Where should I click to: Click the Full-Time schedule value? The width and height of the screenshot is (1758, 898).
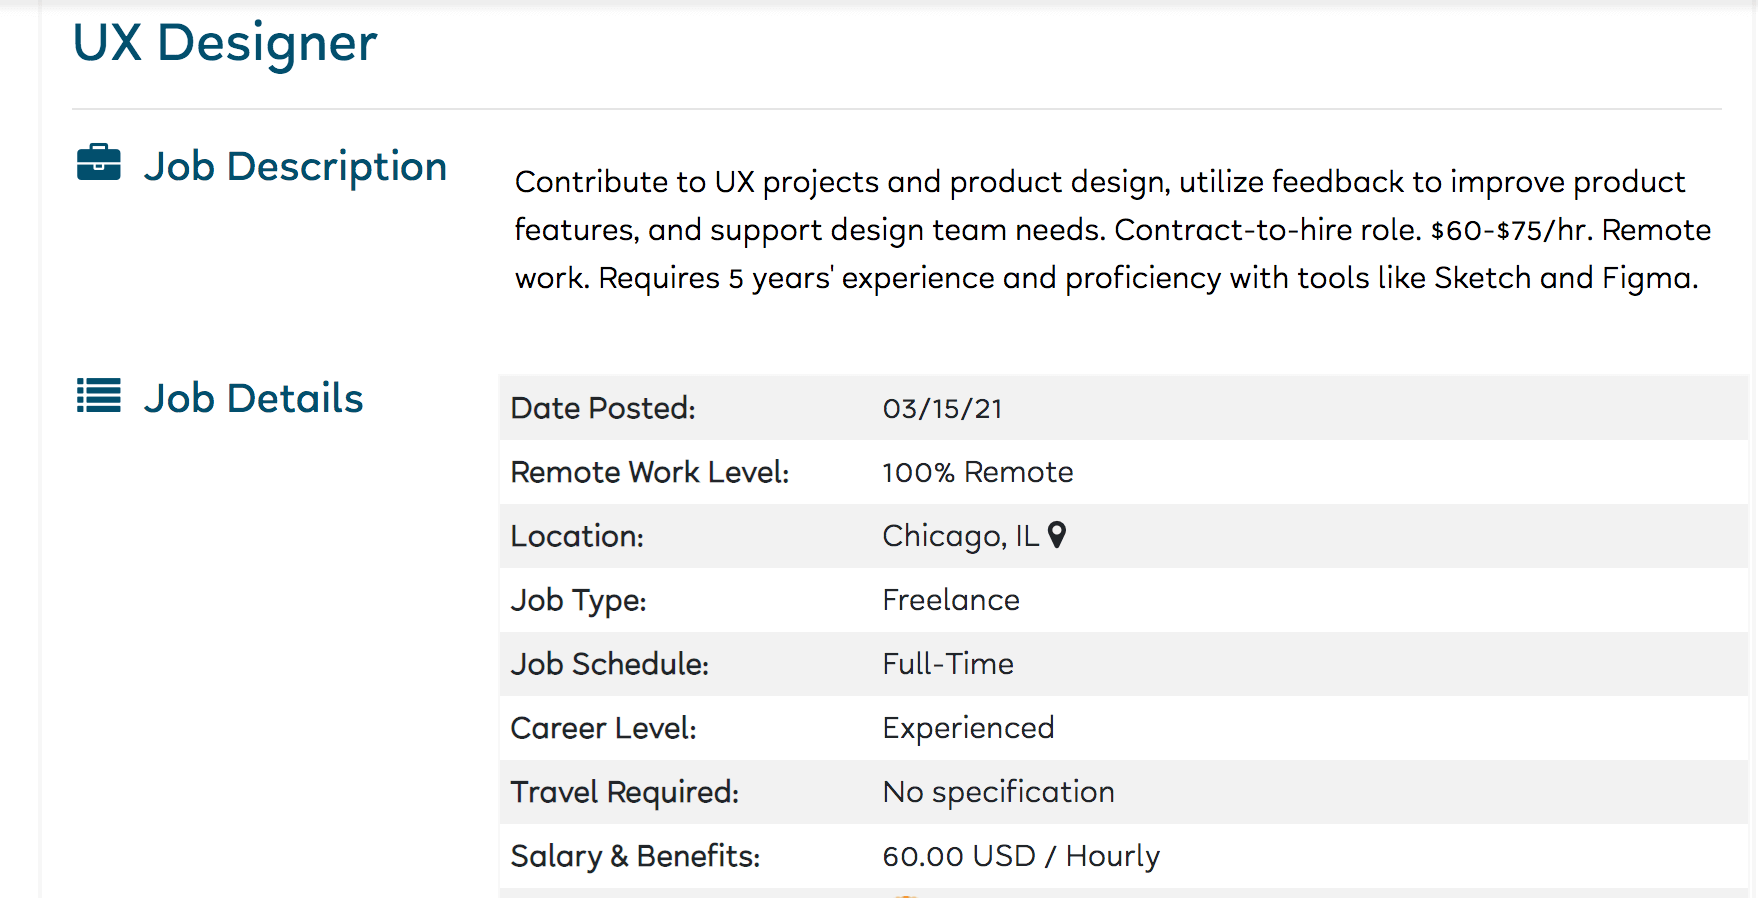click(948, 664)
